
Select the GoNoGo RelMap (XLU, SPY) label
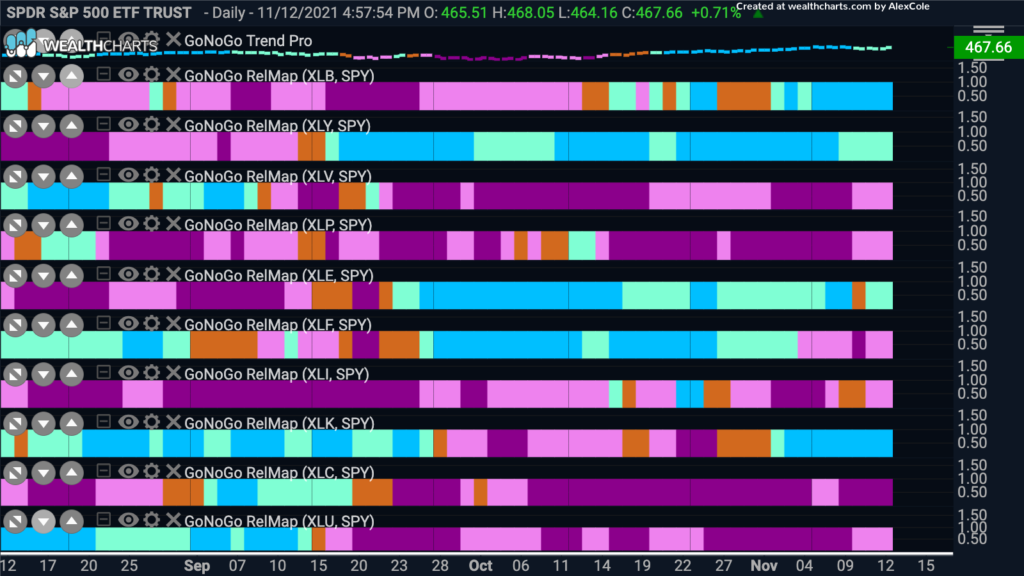coord(280,521)
